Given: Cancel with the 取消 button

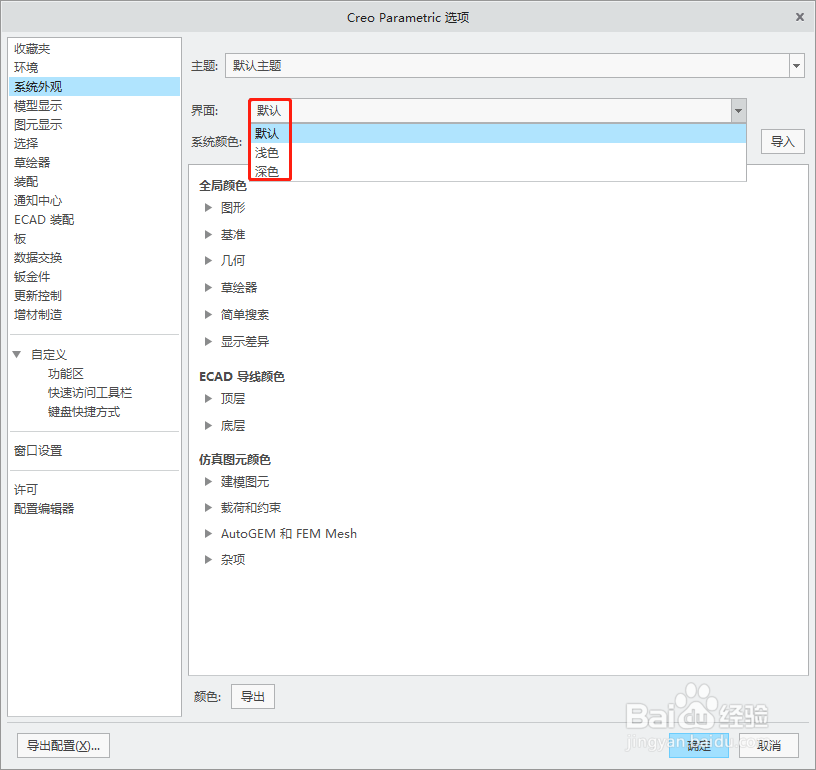Looking at the screenshot, I should click(x=769, y=746).
